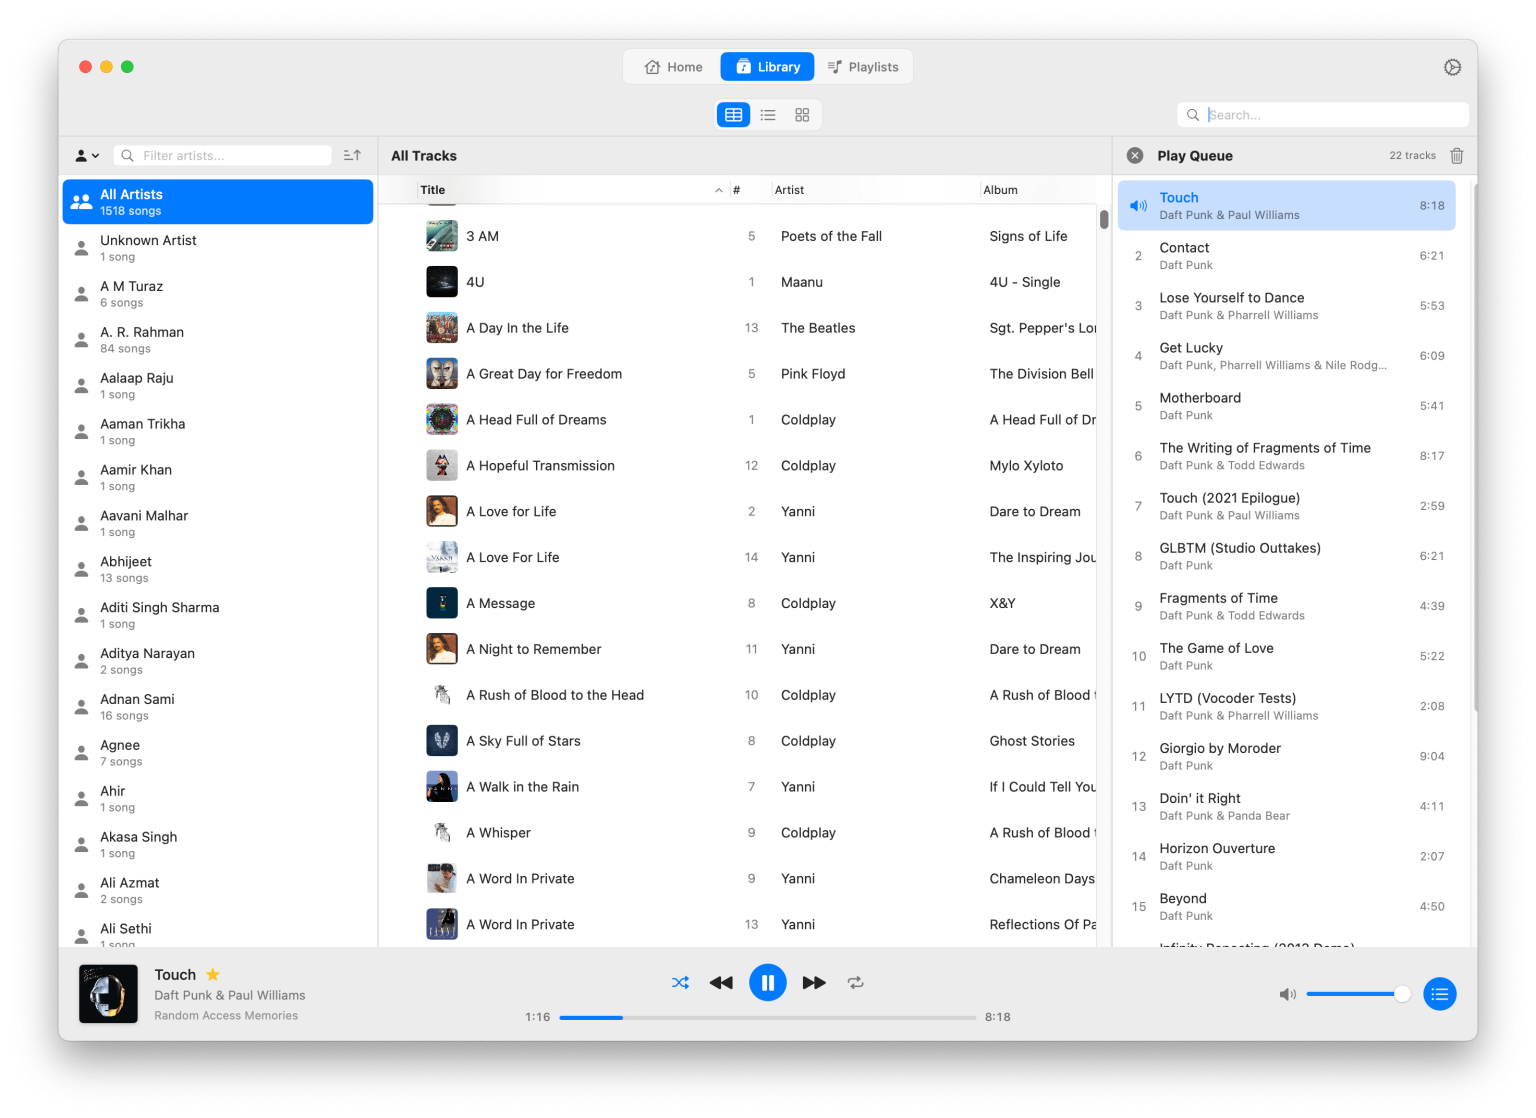Viewport: 1536px width, 1118px height.
Task: Go to previous track
Action: (721, 983)
